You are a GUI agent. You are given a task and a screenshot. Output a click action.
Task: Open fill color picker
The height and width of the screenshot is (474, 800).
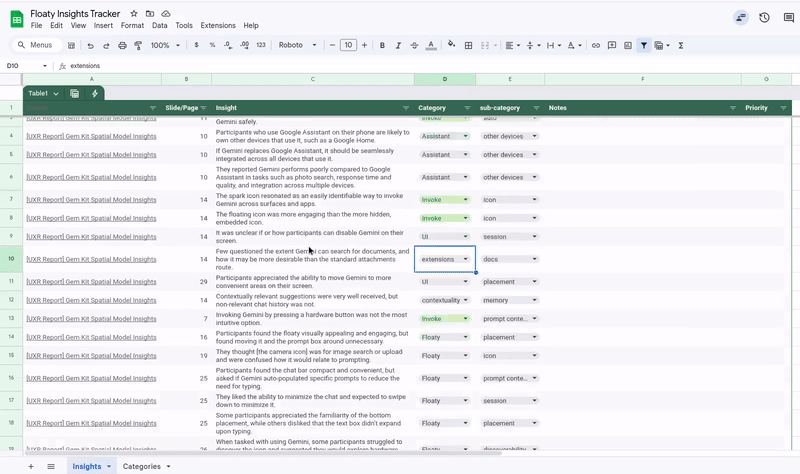pos(451,44)
